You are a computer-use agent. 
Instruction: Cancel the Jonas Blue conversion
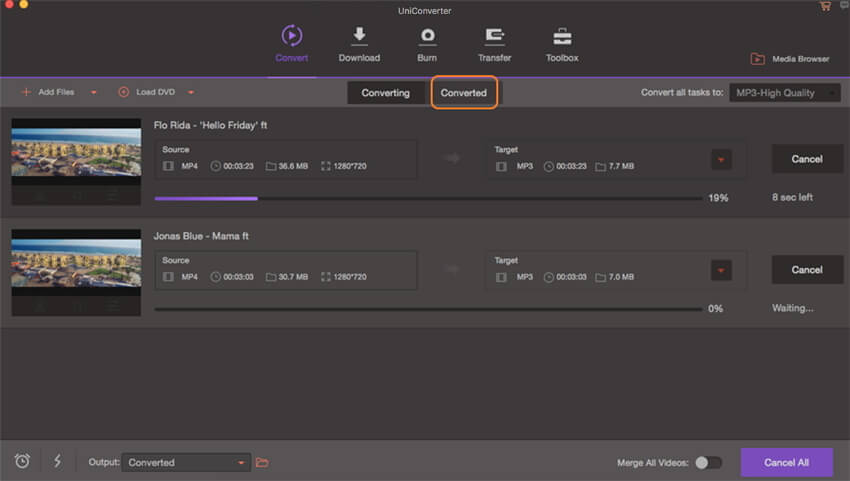coord(807,270)
